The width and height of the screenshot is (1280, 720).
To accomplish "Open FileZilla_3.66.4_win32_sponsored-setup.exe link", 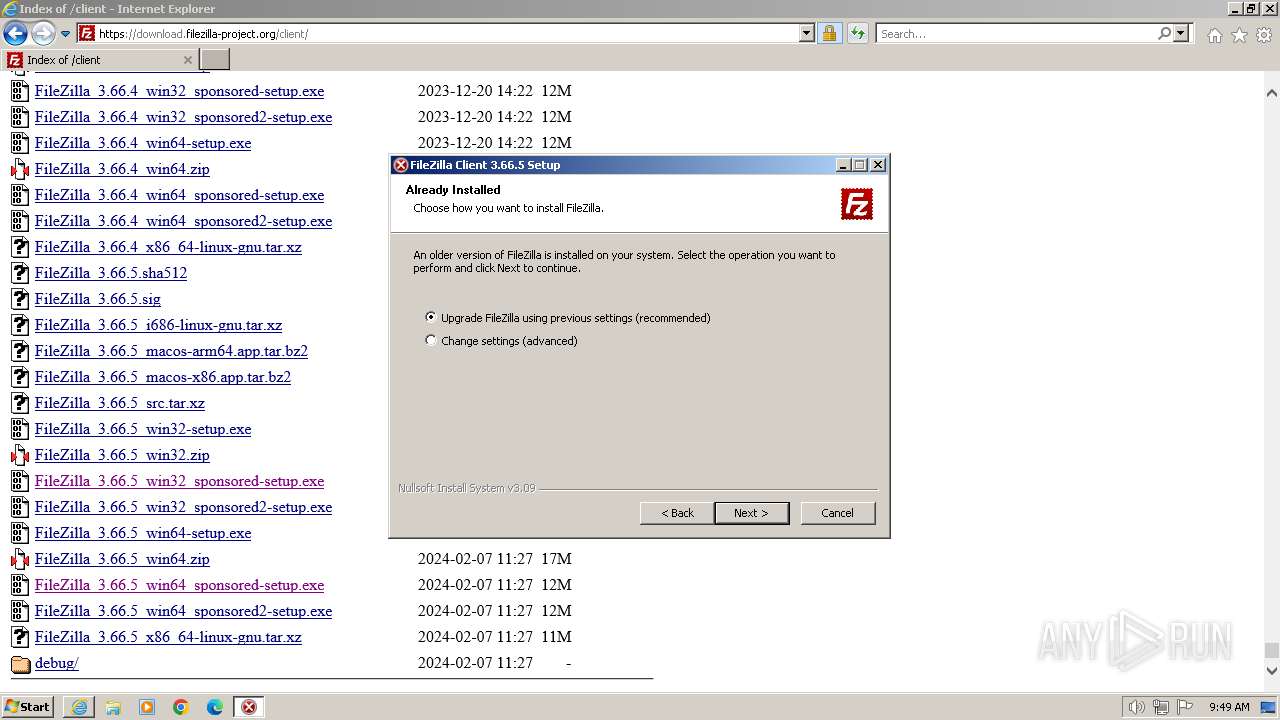I will coord(179,91).
